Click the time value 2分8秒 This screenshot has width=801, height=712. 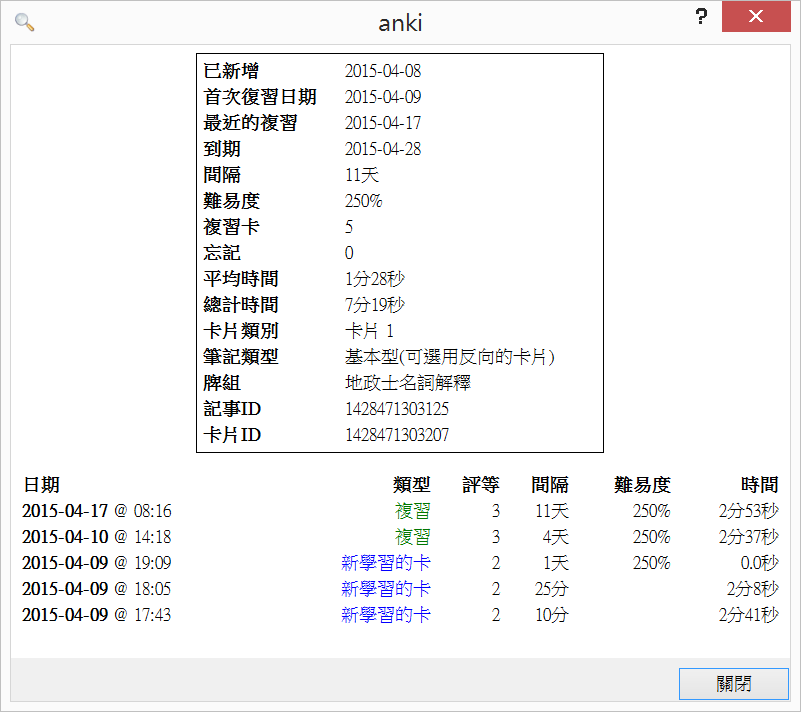752,589
